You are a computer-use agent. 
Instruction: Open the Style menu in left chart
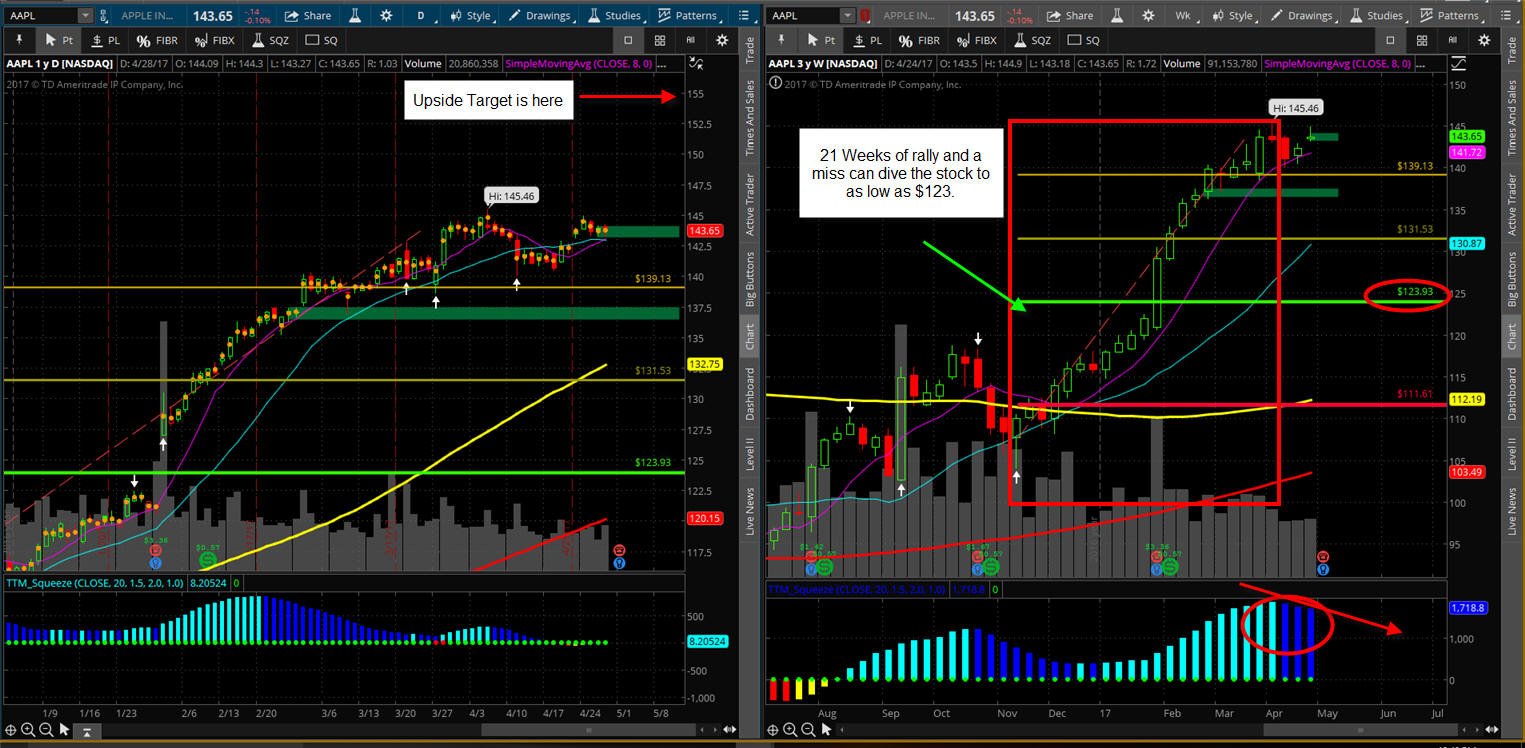pos(470,16)
